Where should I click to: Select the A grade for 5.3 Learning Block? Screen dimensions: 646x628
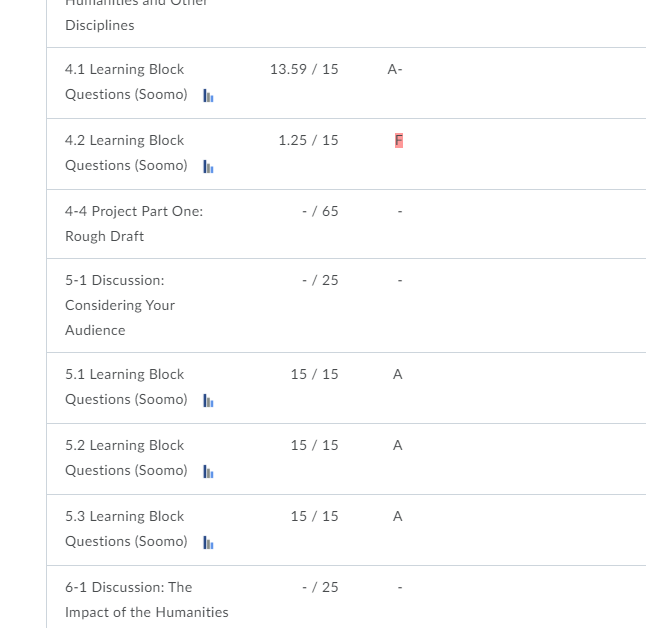[x=398, y=516]
